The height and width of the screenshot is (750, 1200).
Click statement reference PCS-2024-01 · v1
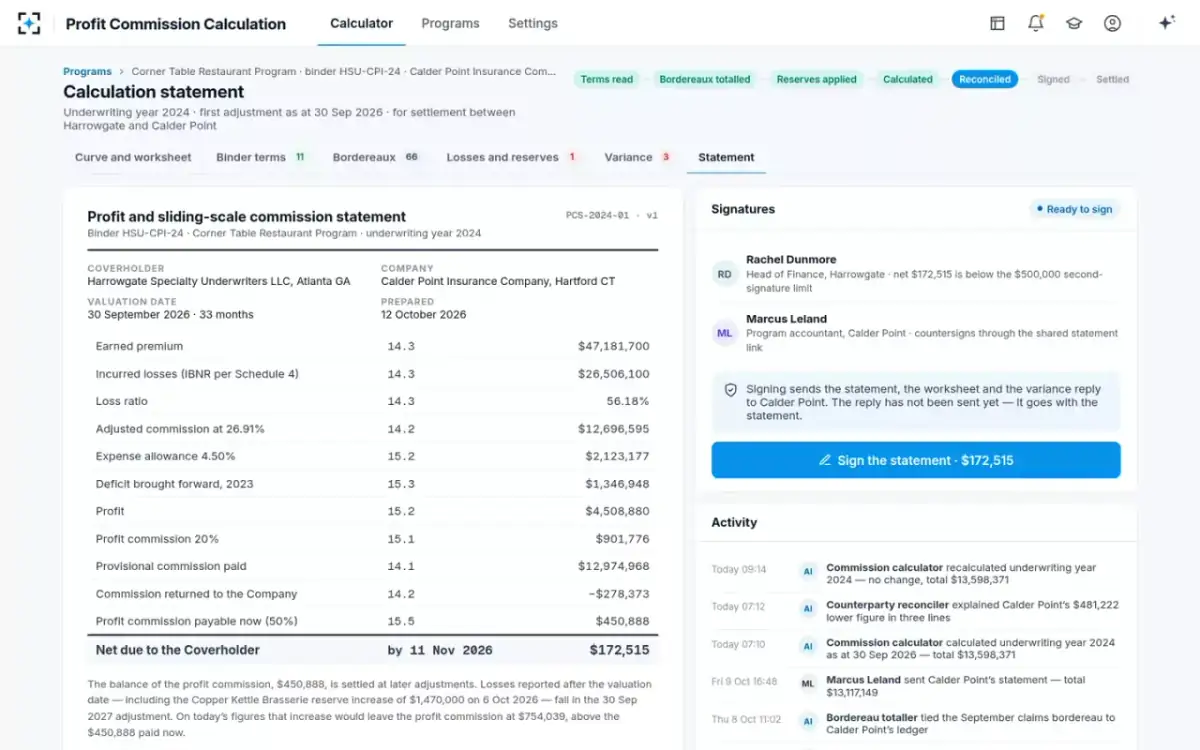(612, 215)
